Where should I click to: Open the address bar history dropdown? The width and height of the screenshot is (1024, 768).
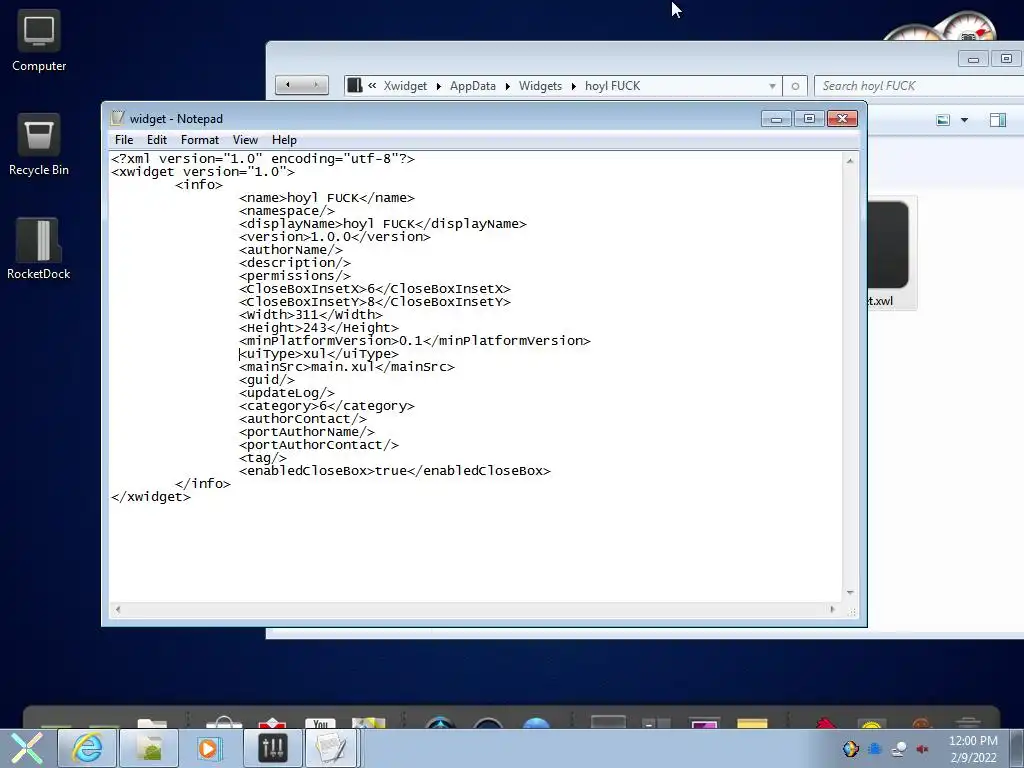(773, 86)
